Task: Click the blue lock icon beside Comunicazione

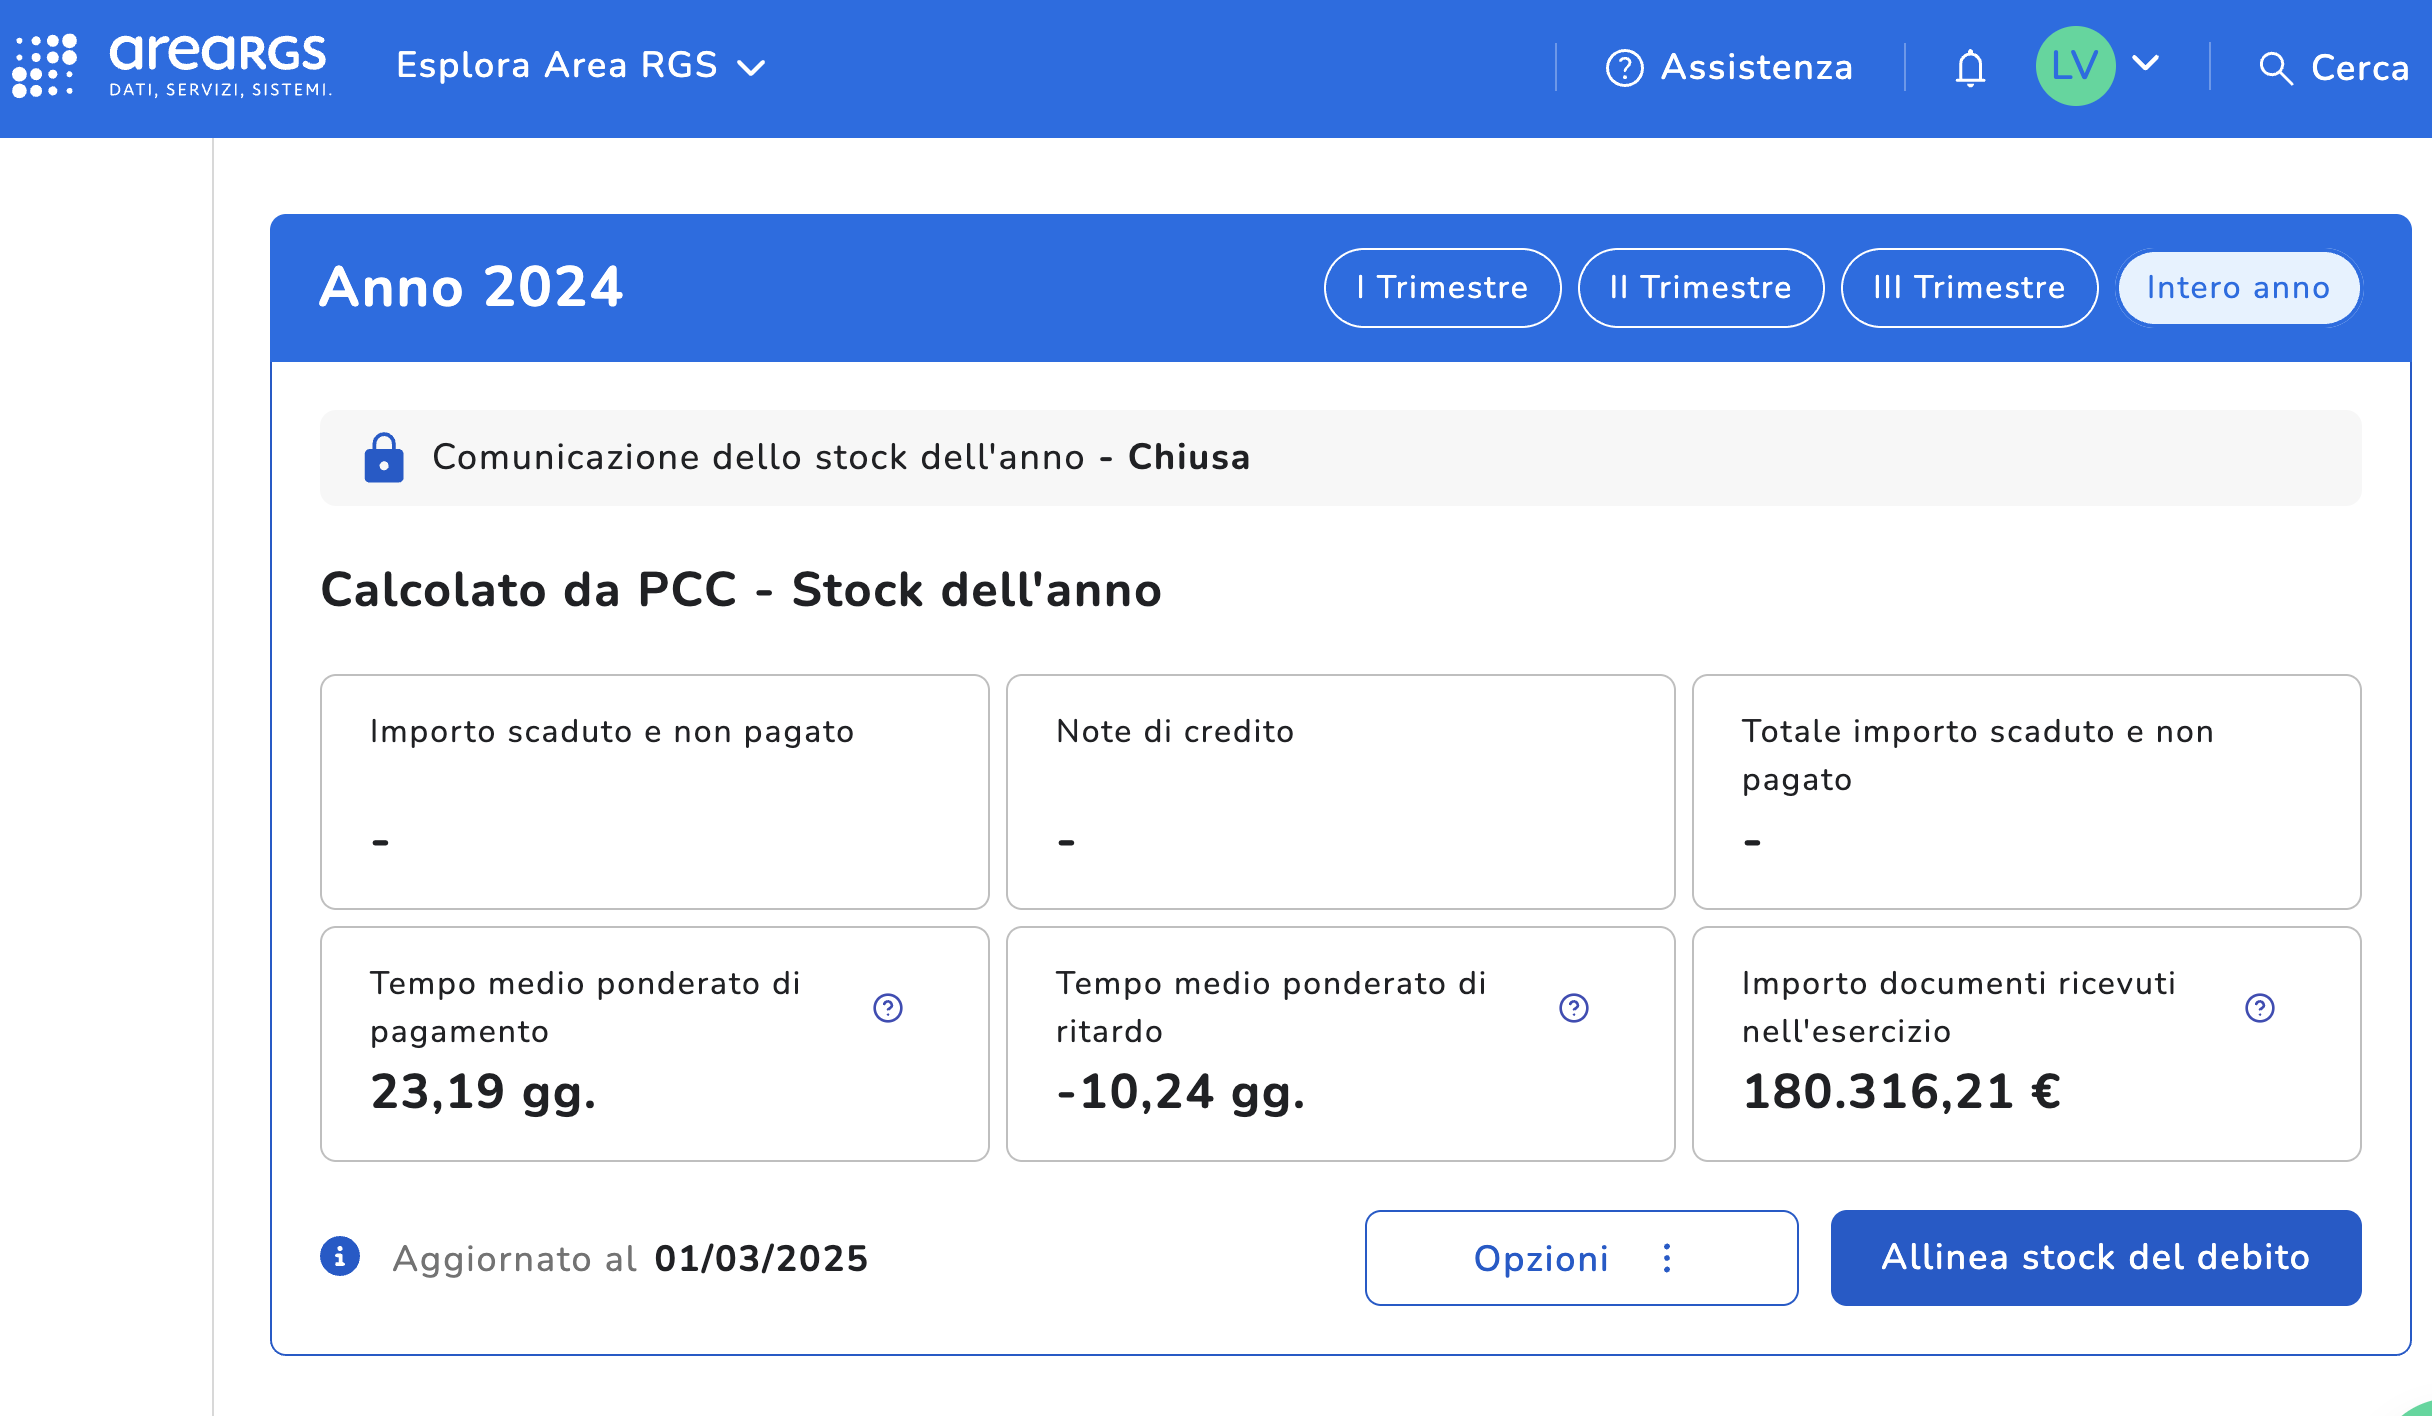Action: (x=384, y=458)
